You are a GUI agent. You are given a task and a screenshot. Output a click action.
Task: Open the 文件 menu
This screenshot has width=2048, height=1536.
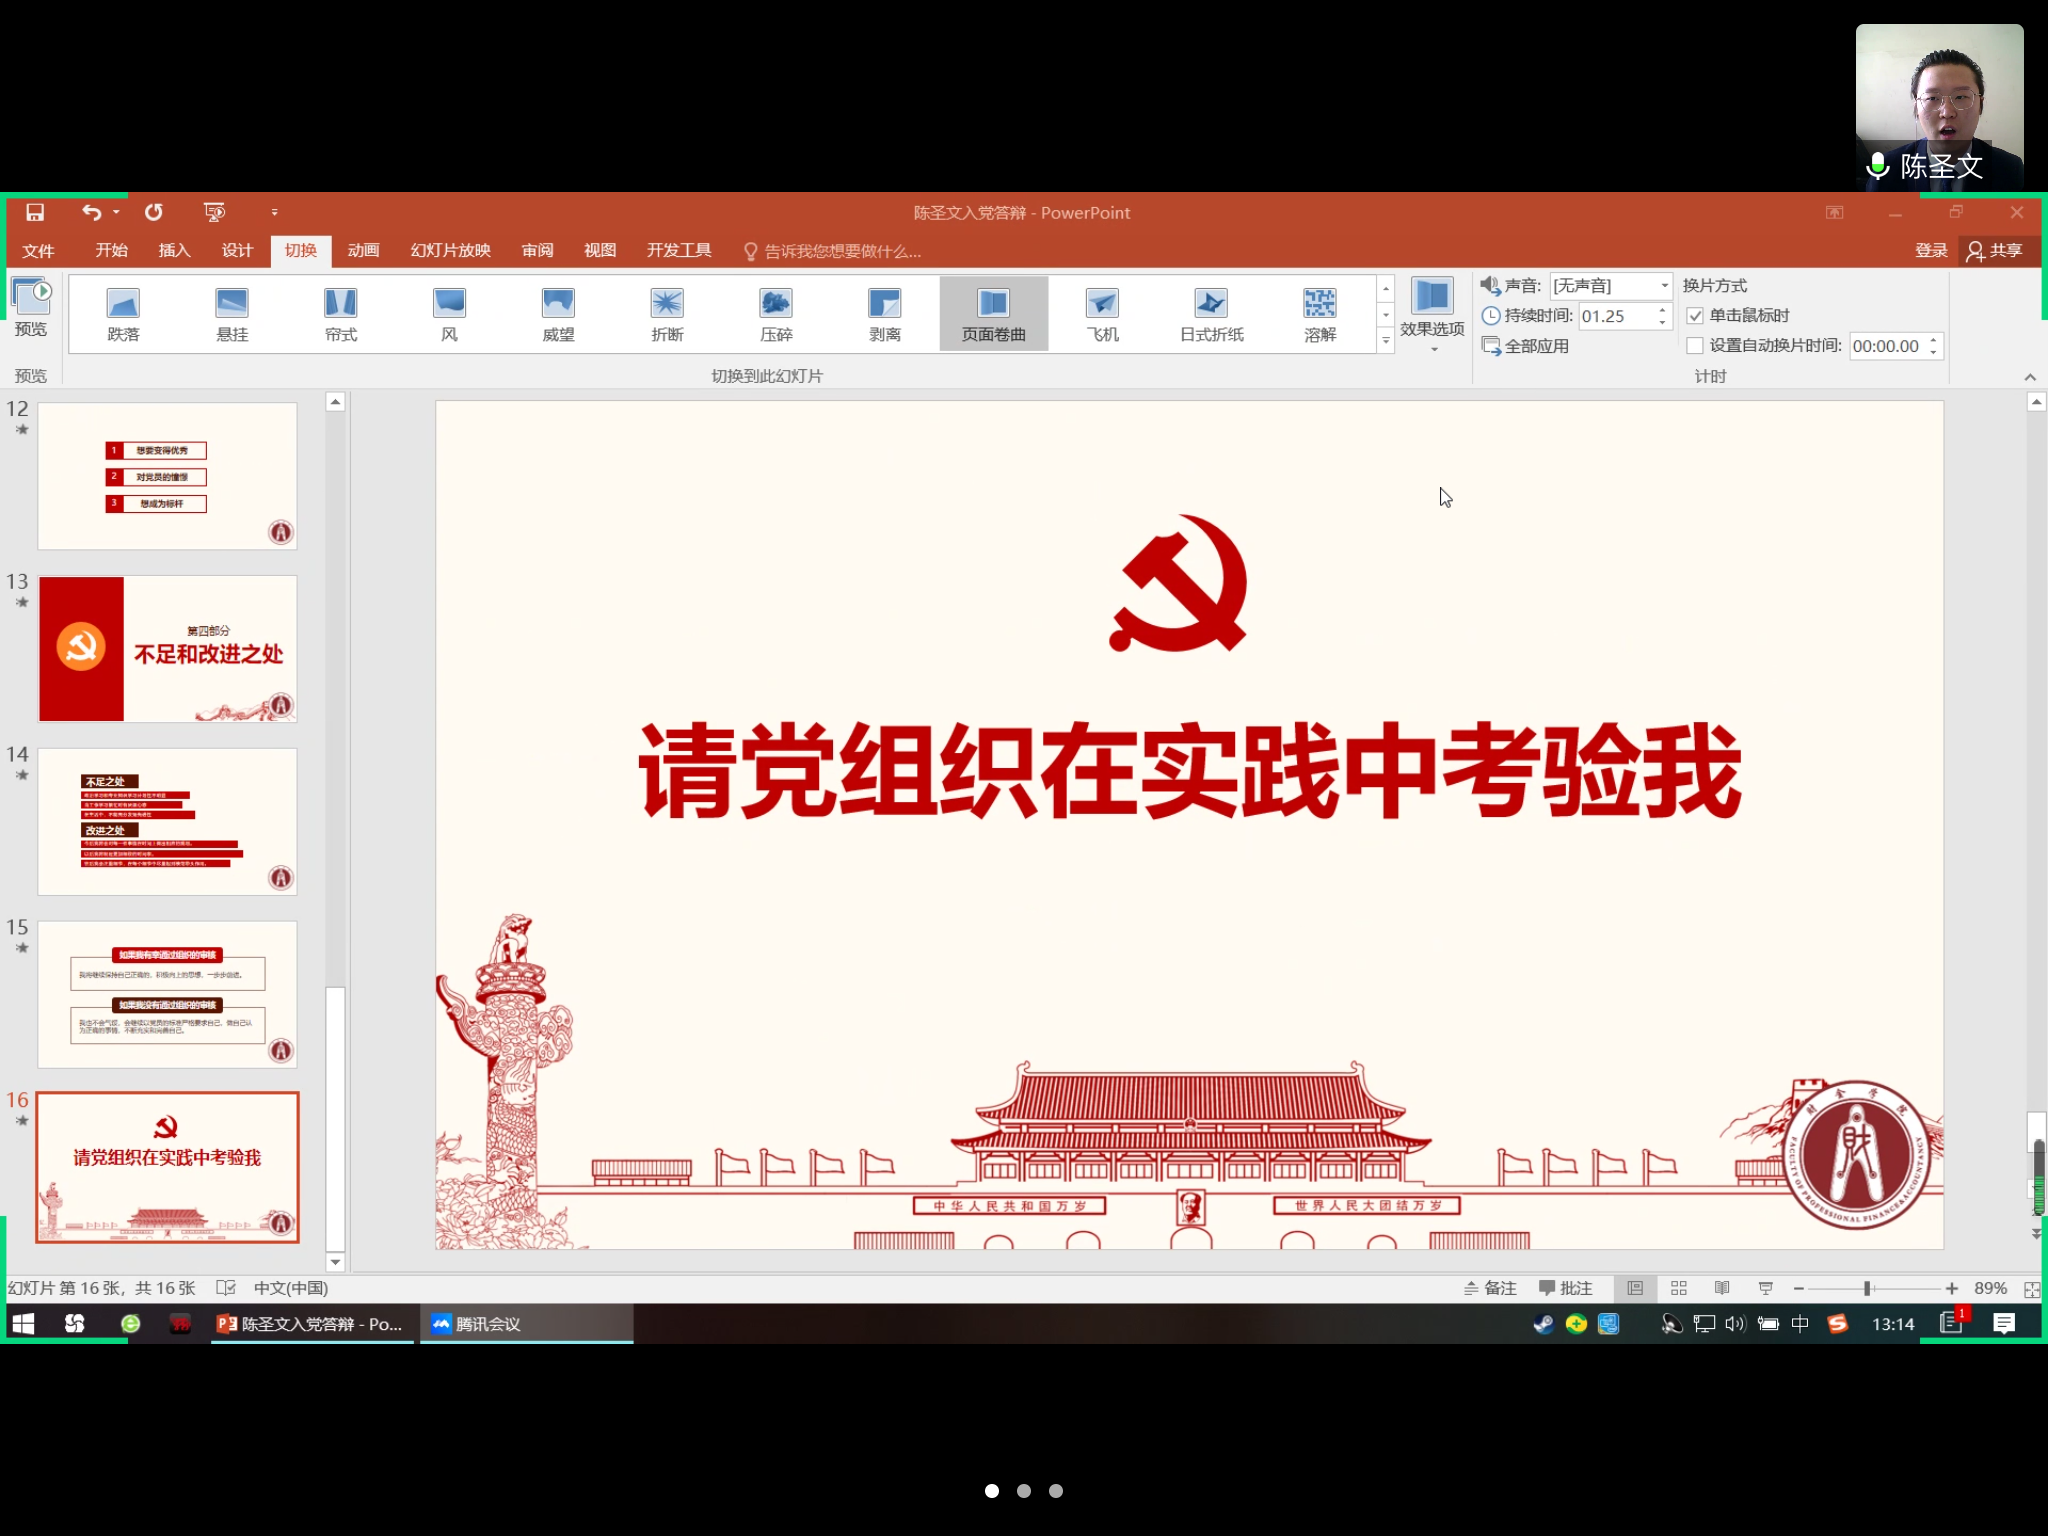pos(39,250)
